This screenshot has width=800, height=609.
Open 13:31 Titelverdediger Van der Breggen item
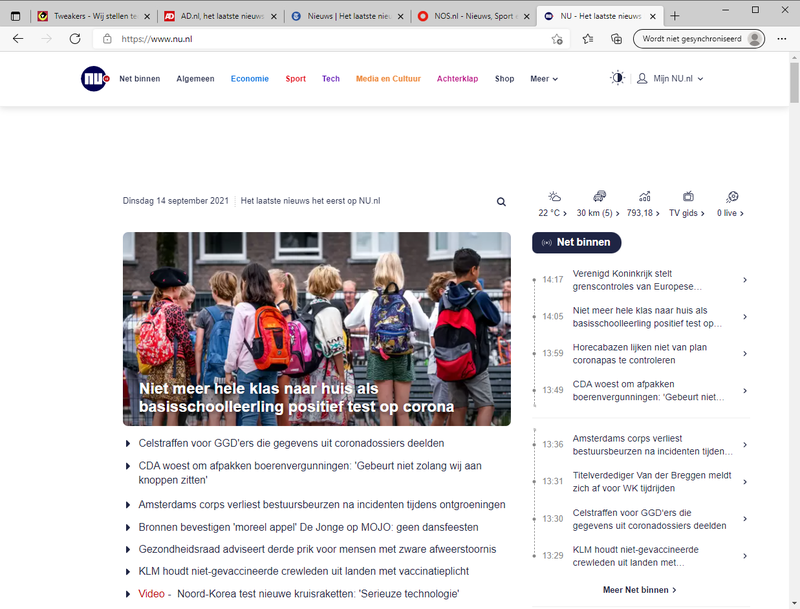(641, 481)
